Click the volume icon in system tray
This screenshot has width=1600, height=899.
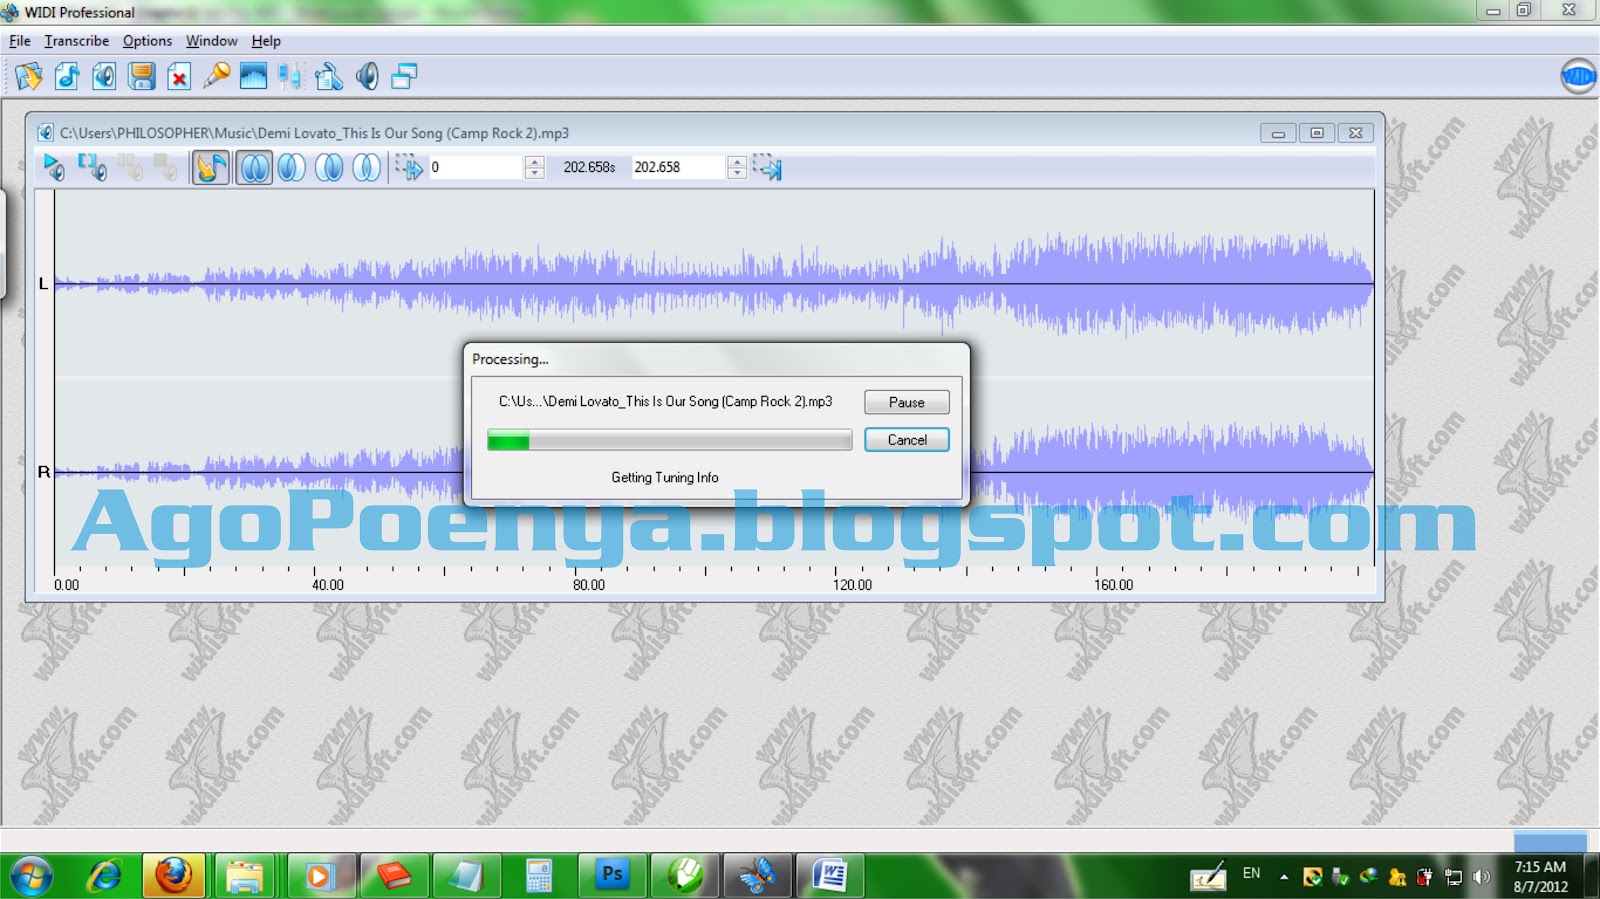[1482, 877]
